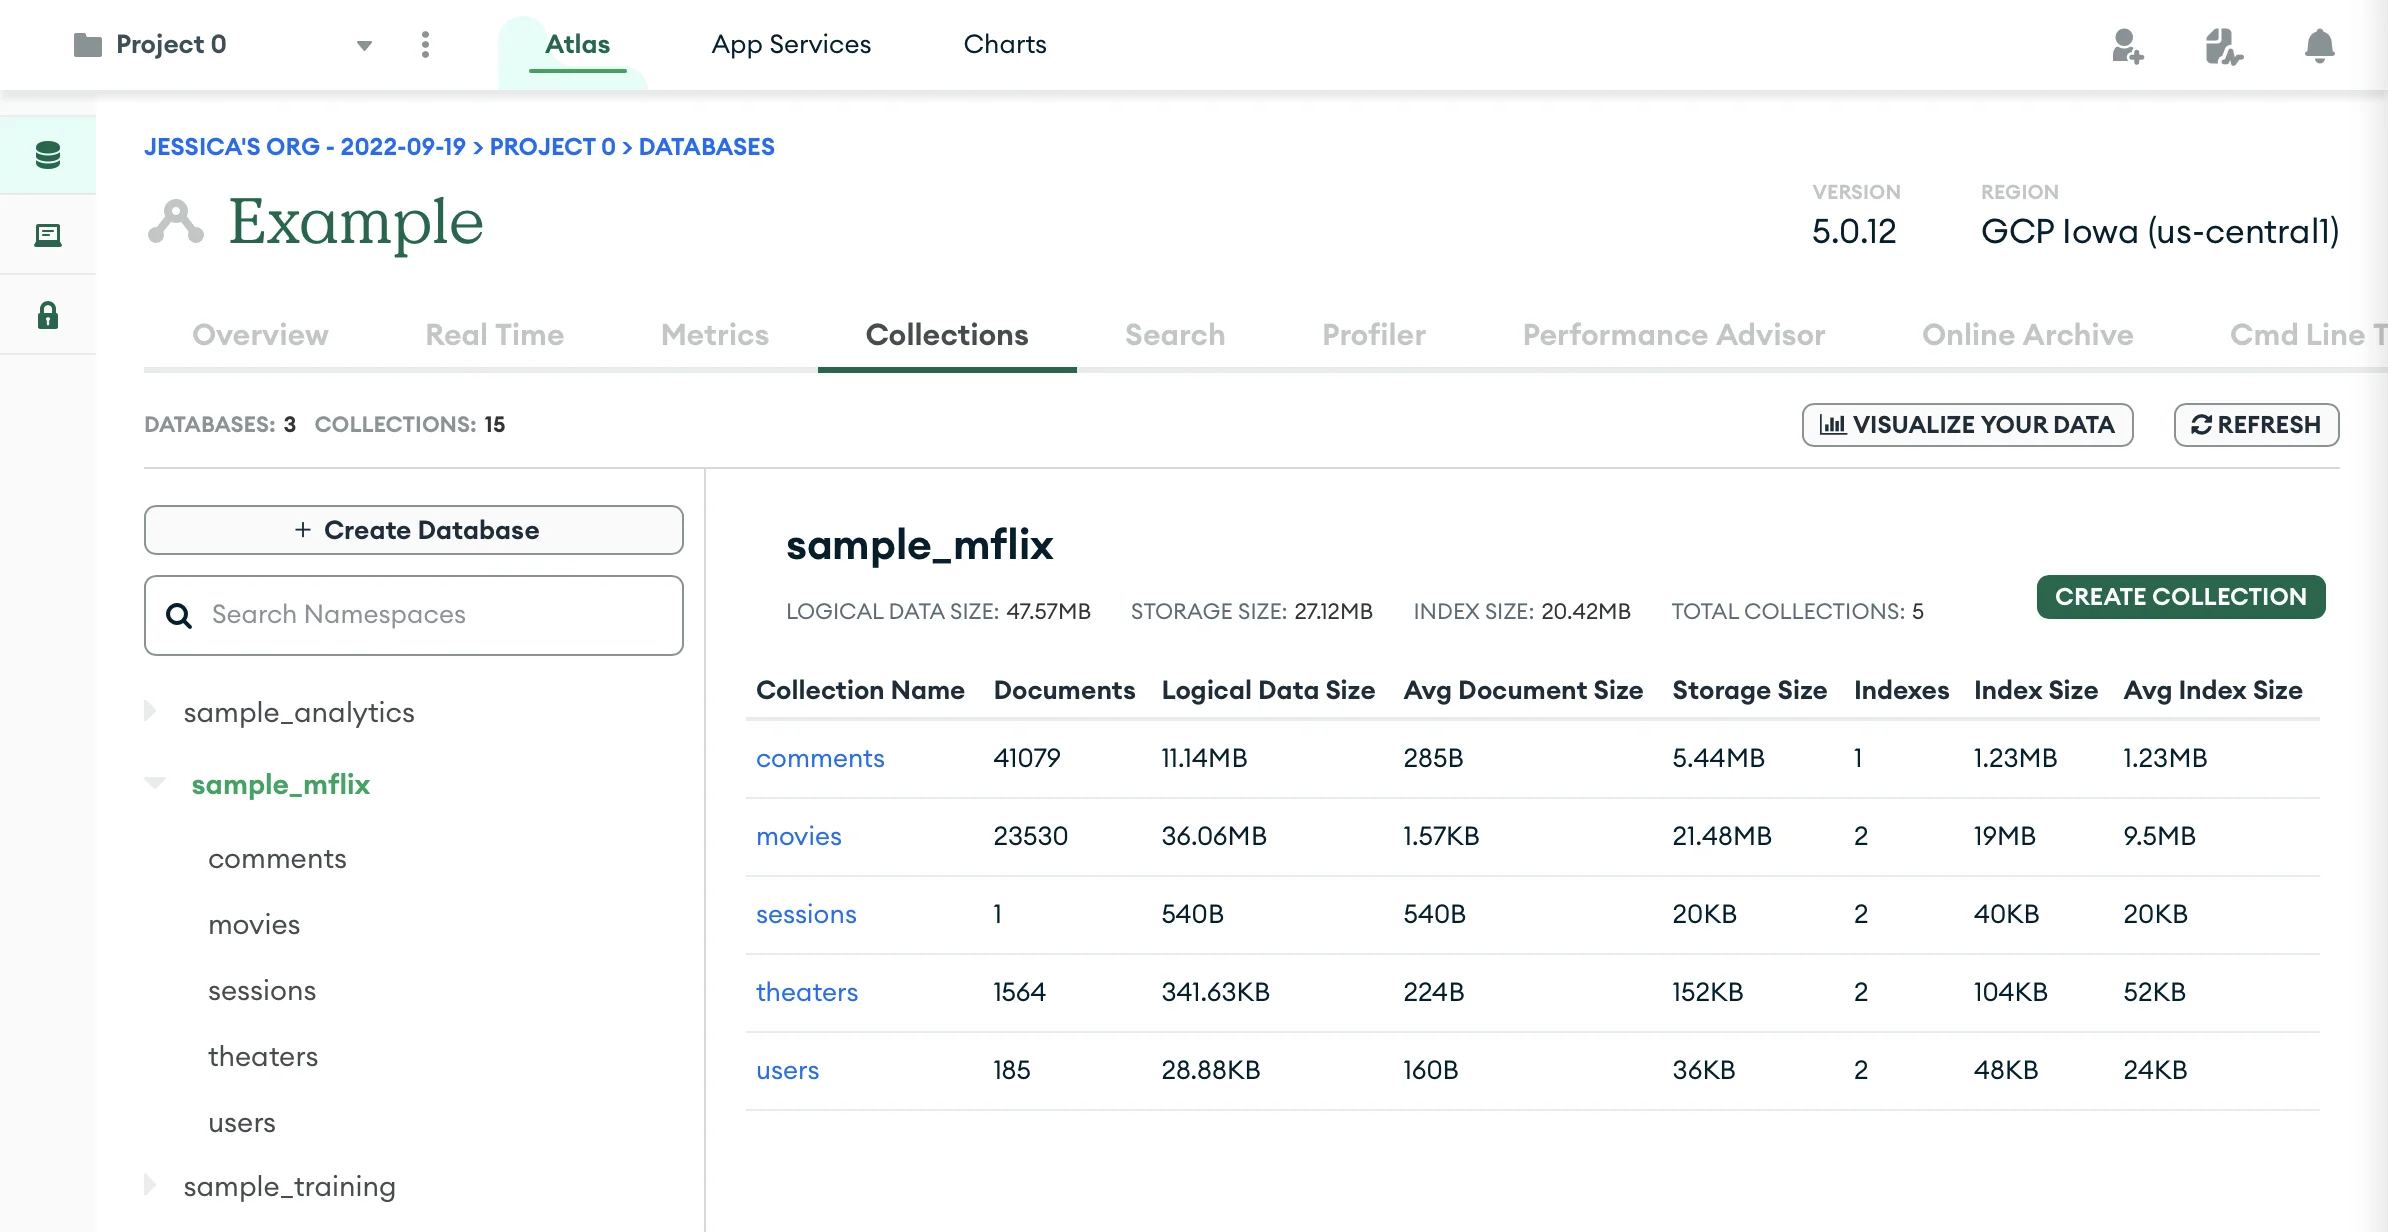Viewport: 2388px width, 1232px height.
Task: Click the magnifier in Search Namespaces
Action: point(179,615)
